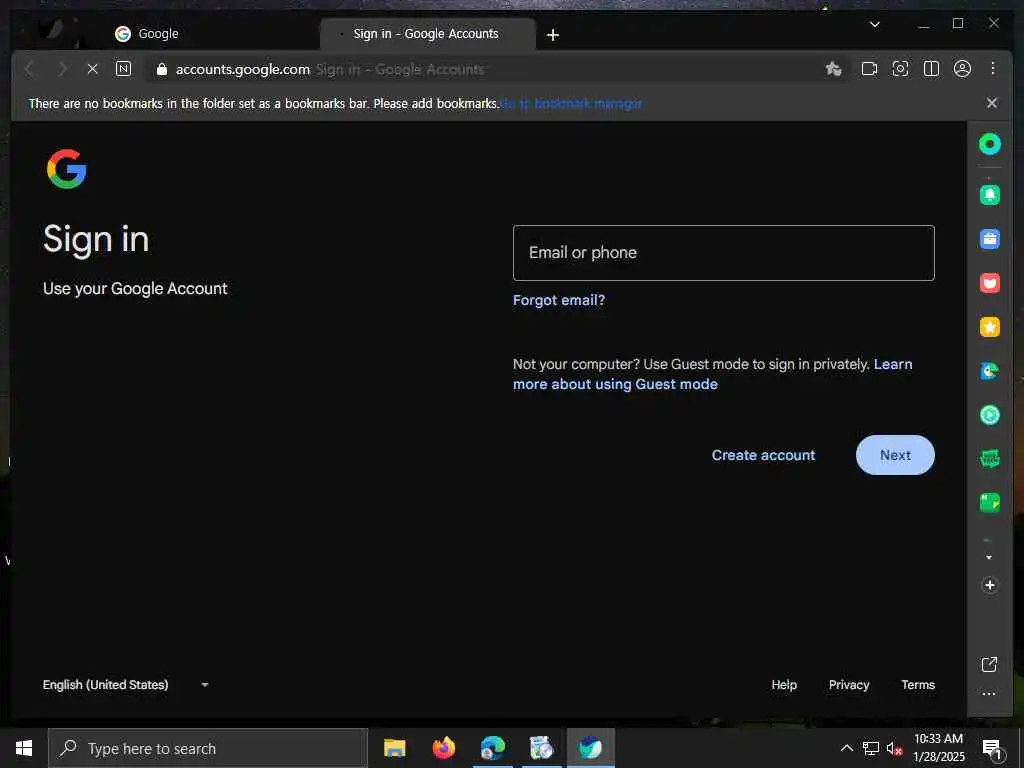View site security via the lock icon
The image size is (1024, 768).
point(162,69)
